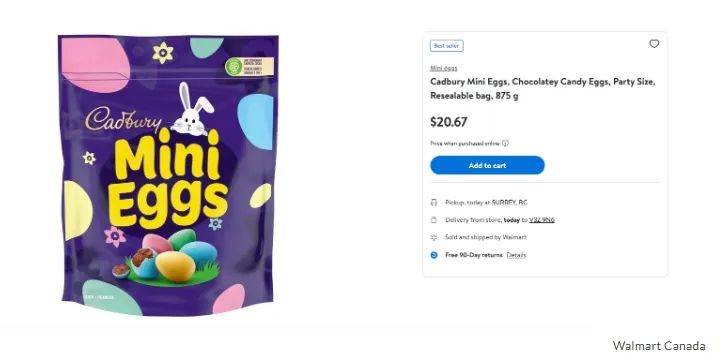Click the Cadbury logo on the bag
The height and width of the screenshot is (362, 724).
pyautogui.click(x=123, y=119)
